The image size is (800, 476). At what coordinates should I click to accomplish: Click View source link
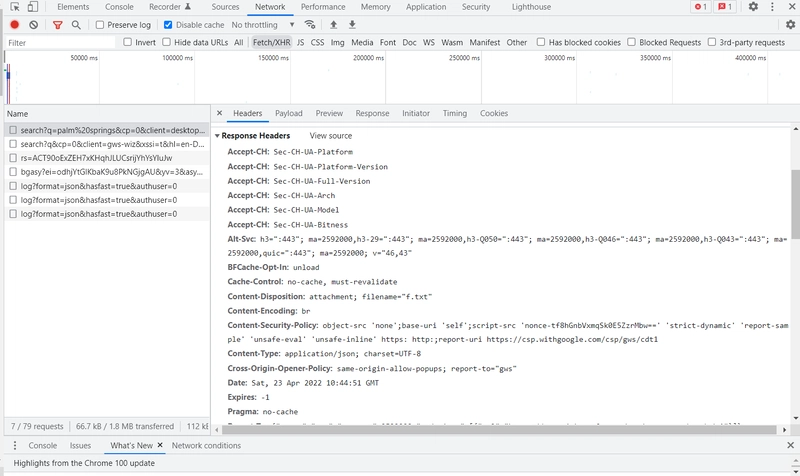coord(331,136)
